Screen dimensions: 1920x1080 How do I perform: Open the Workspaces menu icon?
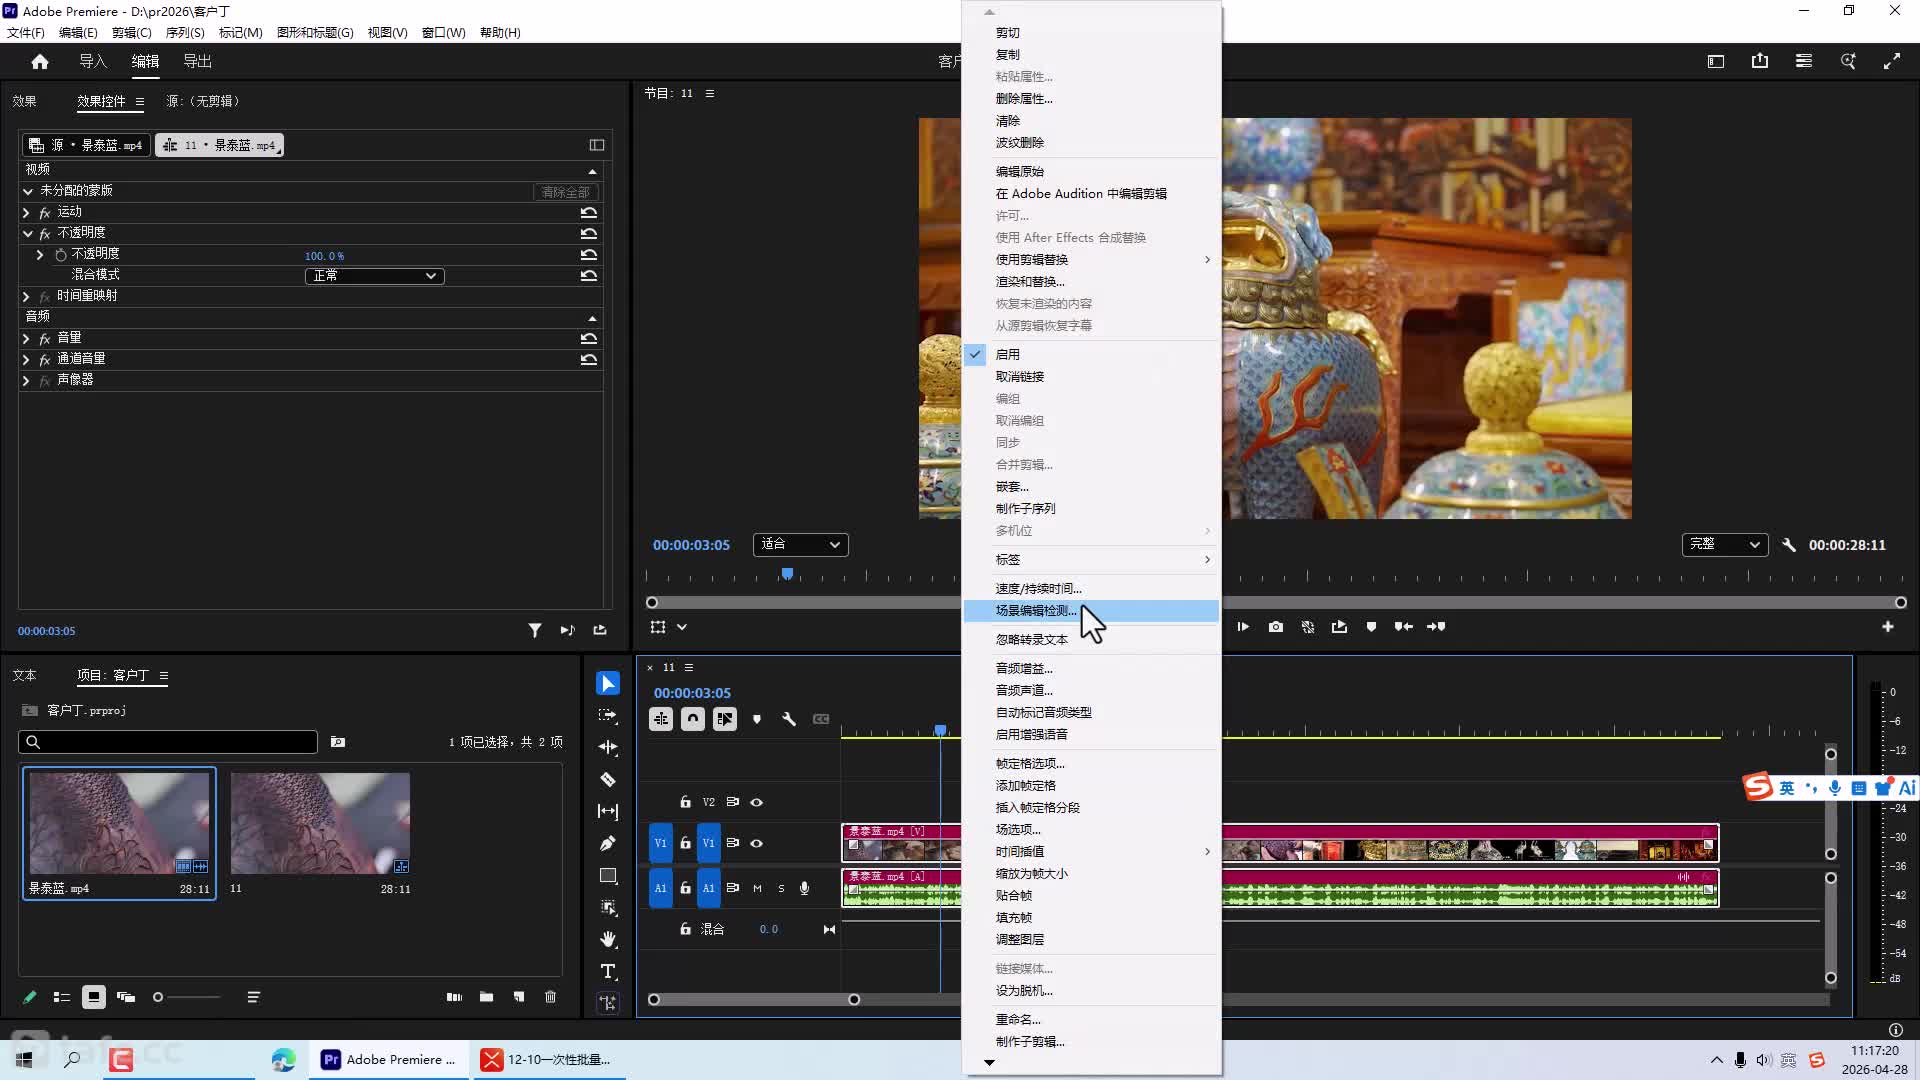pos(1804,61)
